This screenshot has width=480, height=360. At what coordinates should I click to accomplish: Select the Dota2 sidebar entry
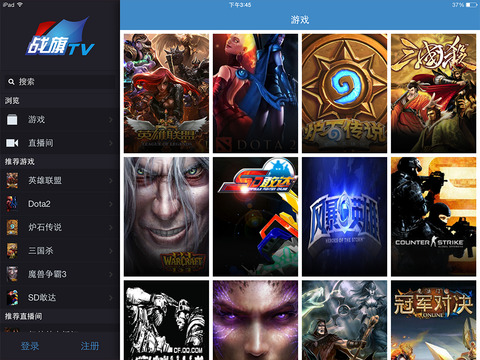(60, 204)
